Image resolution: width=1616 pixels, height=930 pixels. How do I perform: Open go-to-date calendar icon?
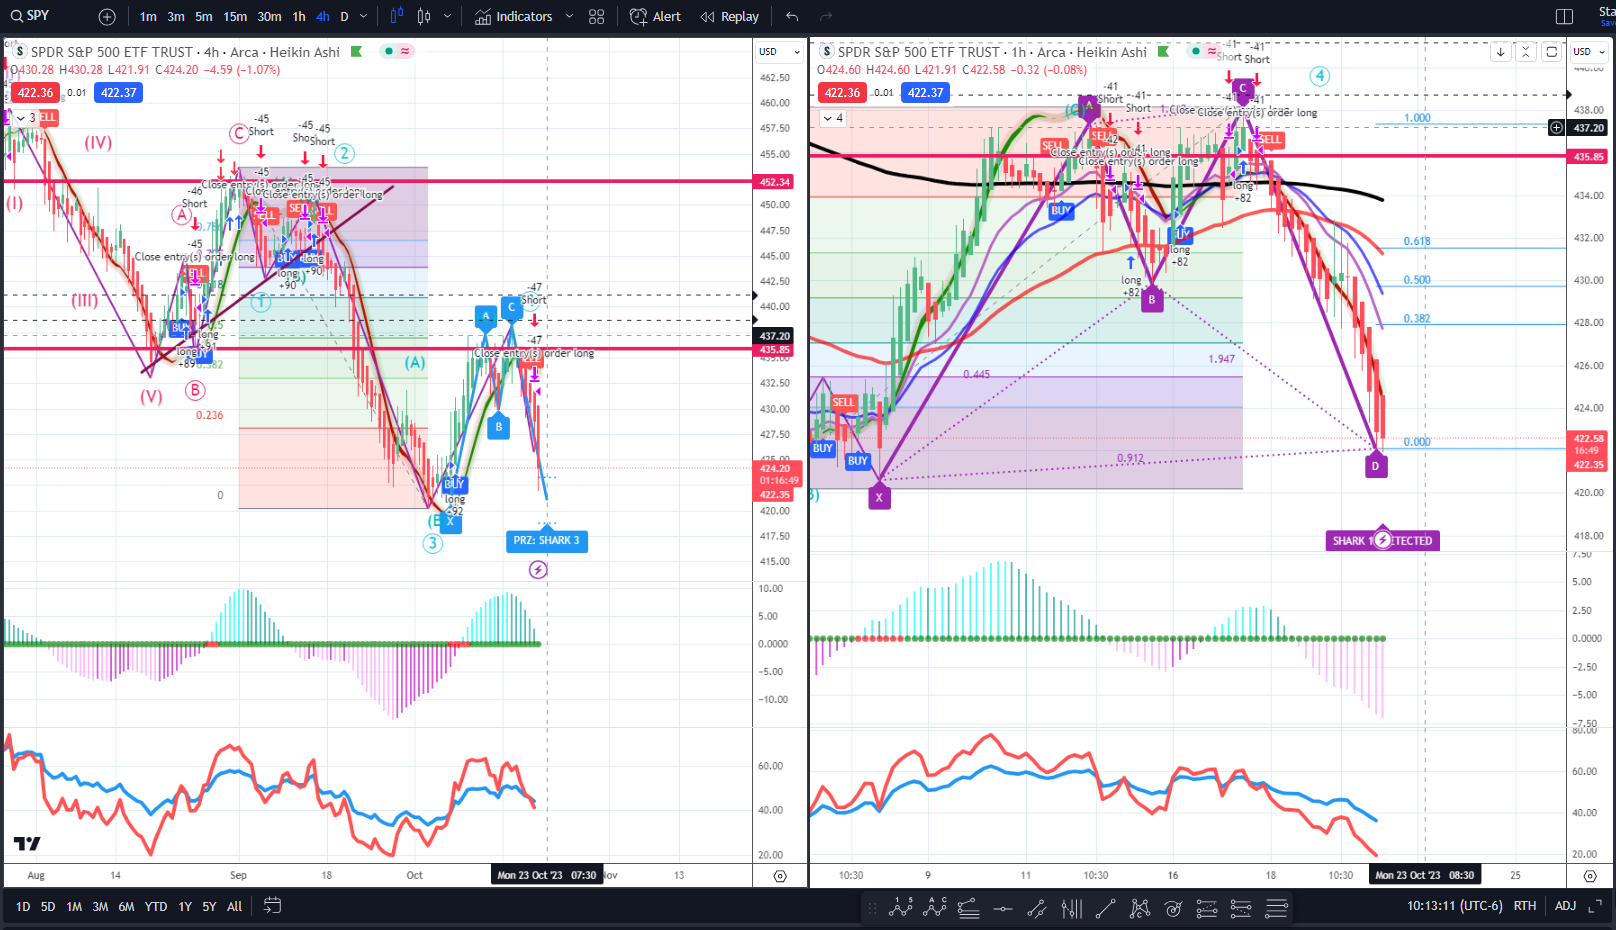271,906
